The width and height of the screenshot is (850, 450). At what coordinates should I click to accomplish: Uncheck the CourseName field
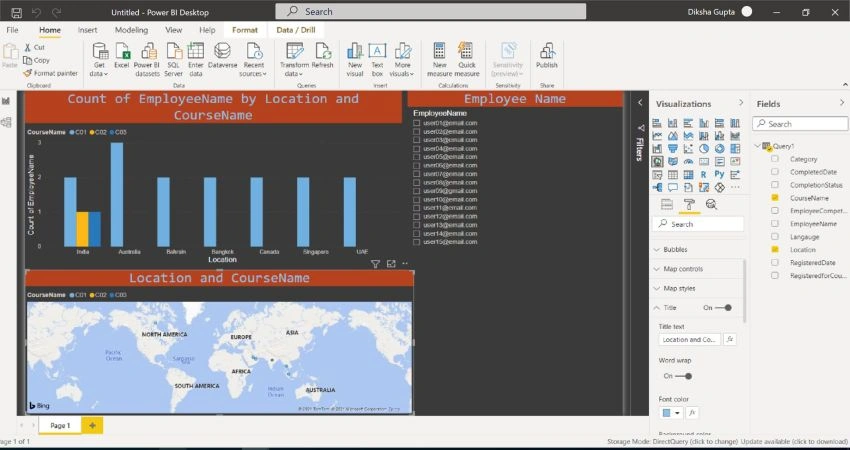tap(775, 198)
